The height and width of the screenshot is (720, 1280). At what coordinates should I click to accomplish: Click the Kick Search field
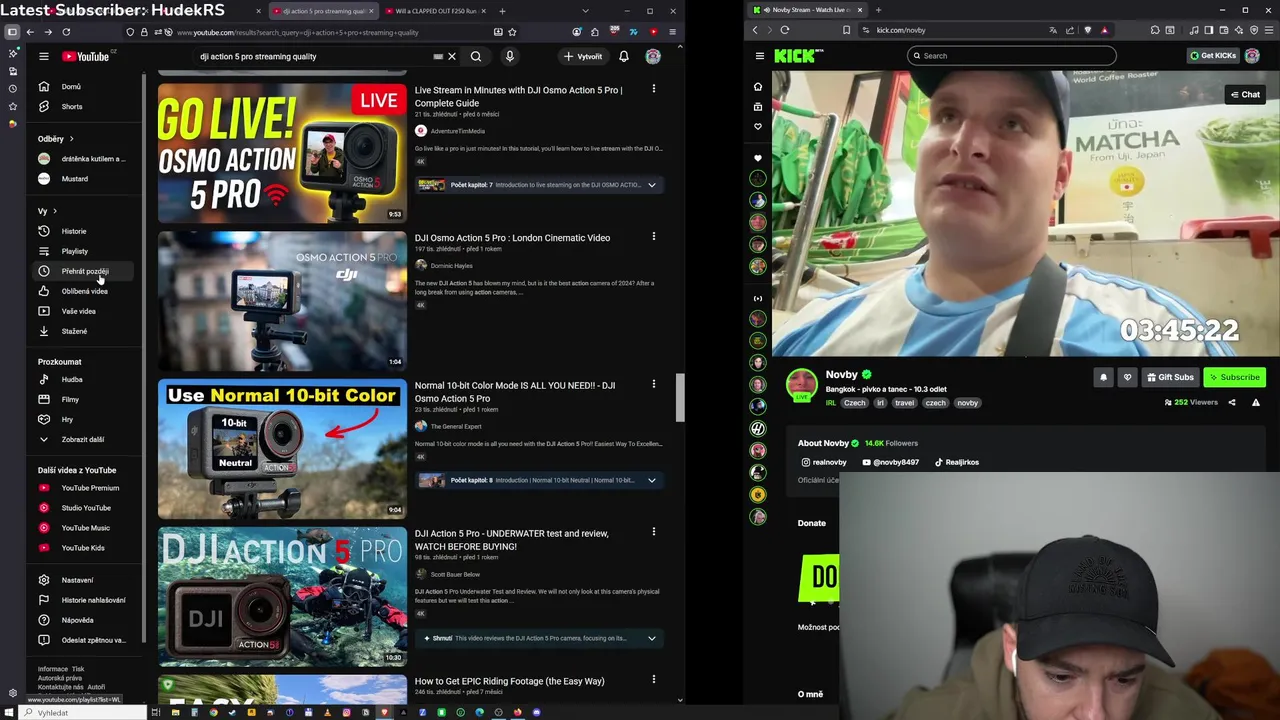(x=1011, y=56)
